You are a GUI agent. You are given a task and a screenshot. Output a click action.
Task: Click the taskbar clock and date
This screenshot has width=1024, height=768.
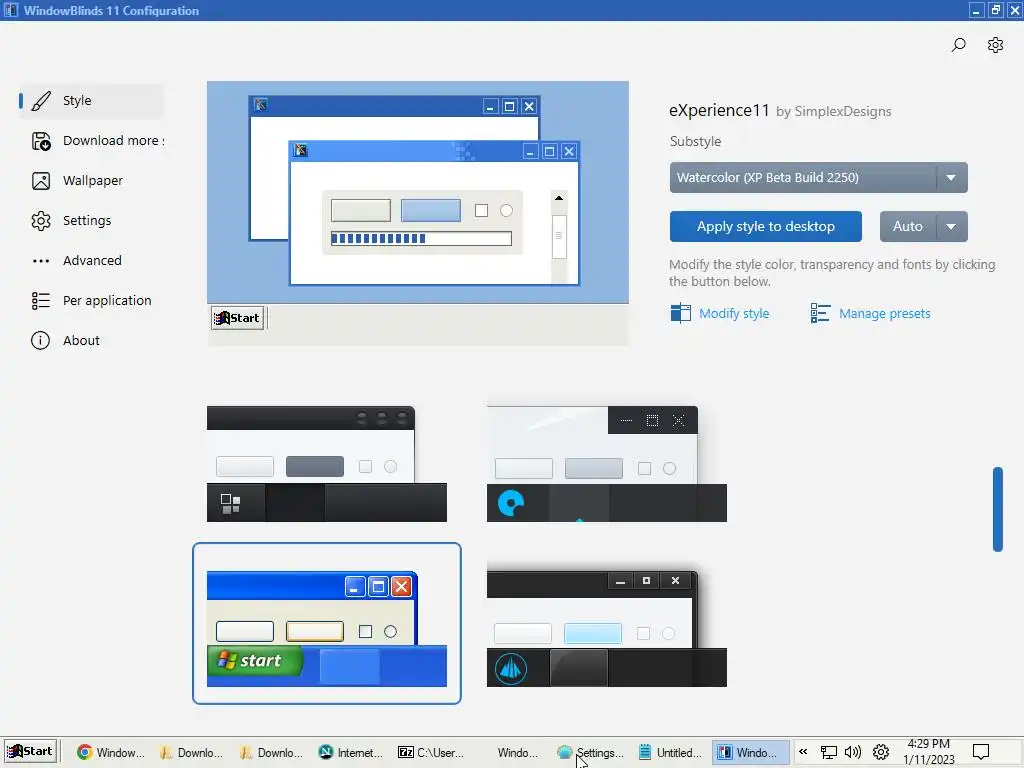929,752
